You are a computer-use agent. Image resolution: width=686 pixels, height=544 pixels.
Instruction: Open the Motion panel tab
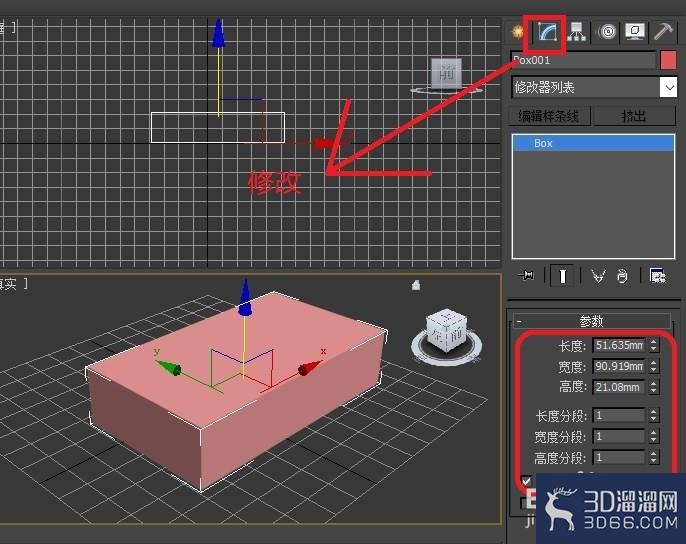607,32
